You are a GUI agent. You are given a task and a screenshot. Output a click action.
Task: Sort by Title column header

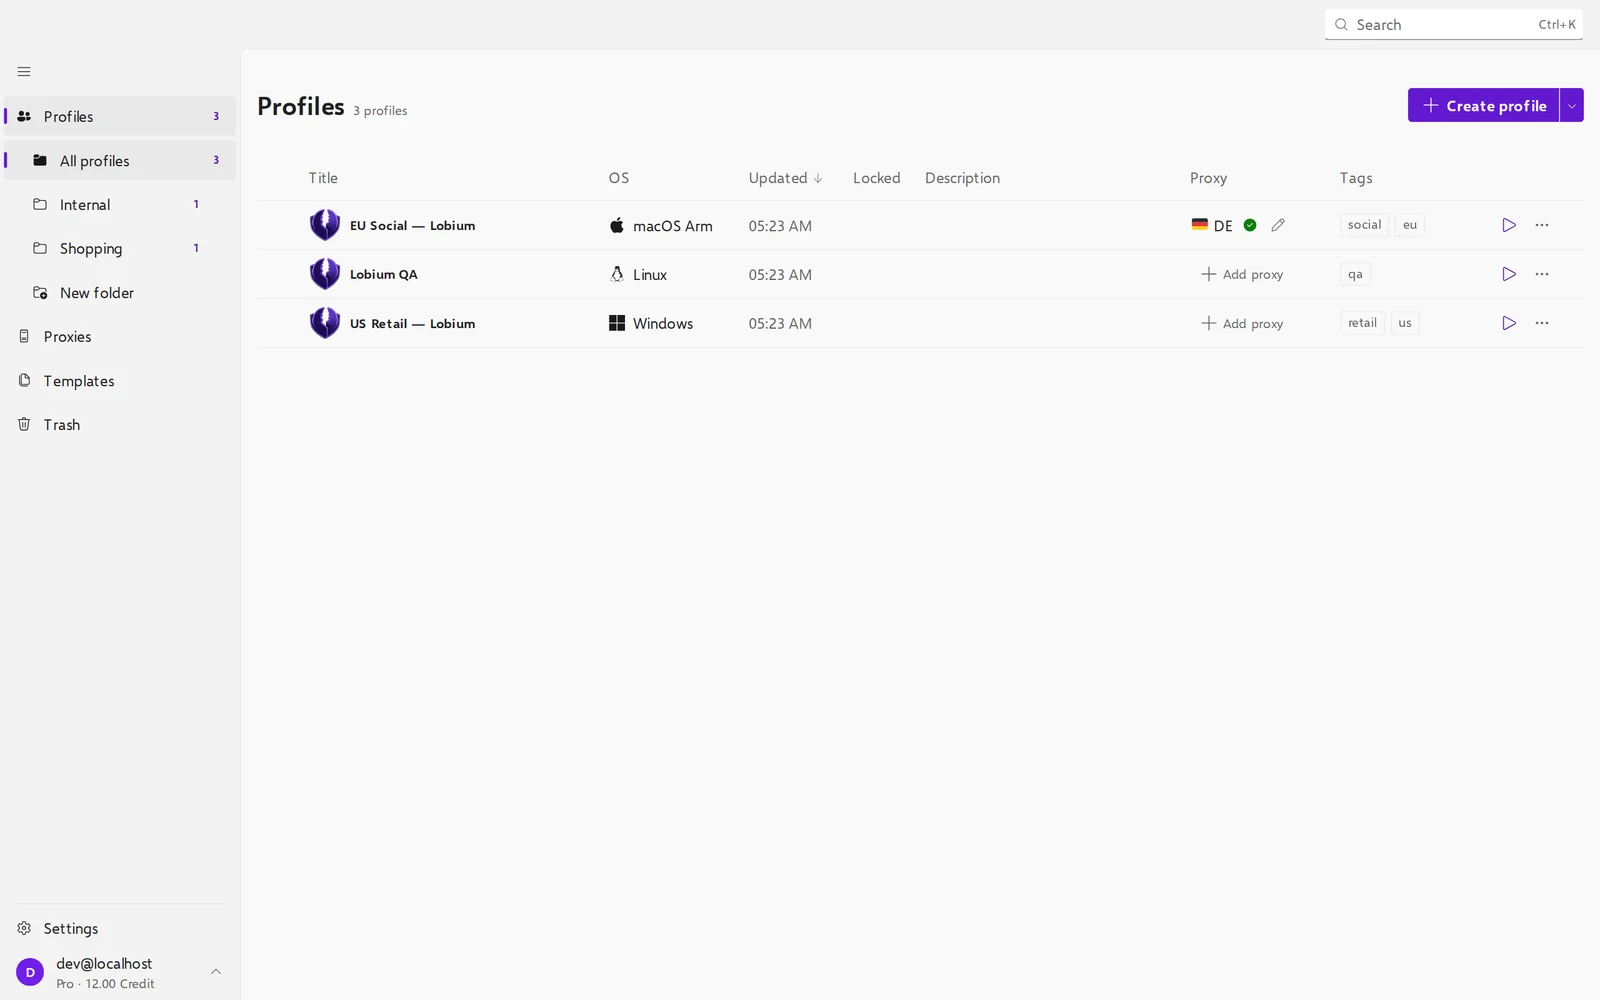click(x=323, y=178)
